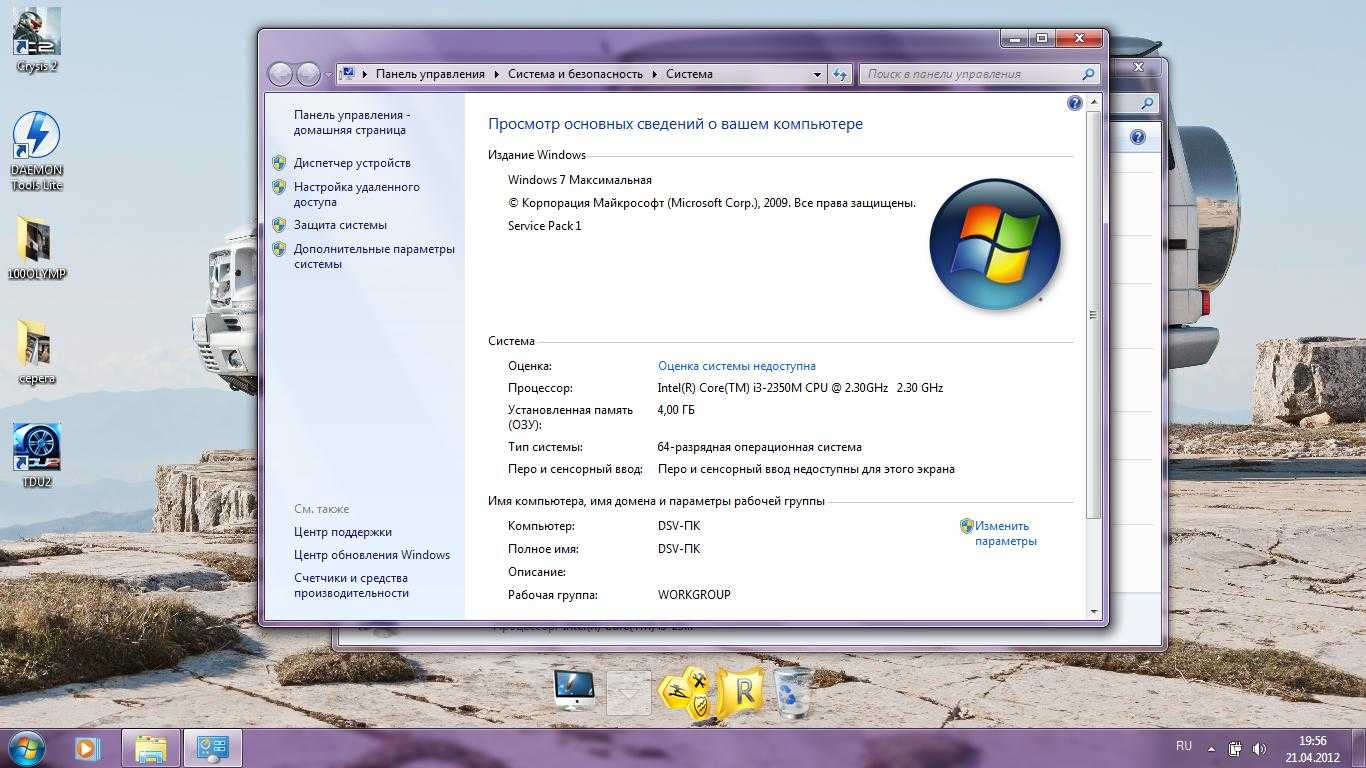Viewport: 1366px width, 768px height.
Task: Click the vertical scrollbar in System window
Action: (x=1093, y=315)
